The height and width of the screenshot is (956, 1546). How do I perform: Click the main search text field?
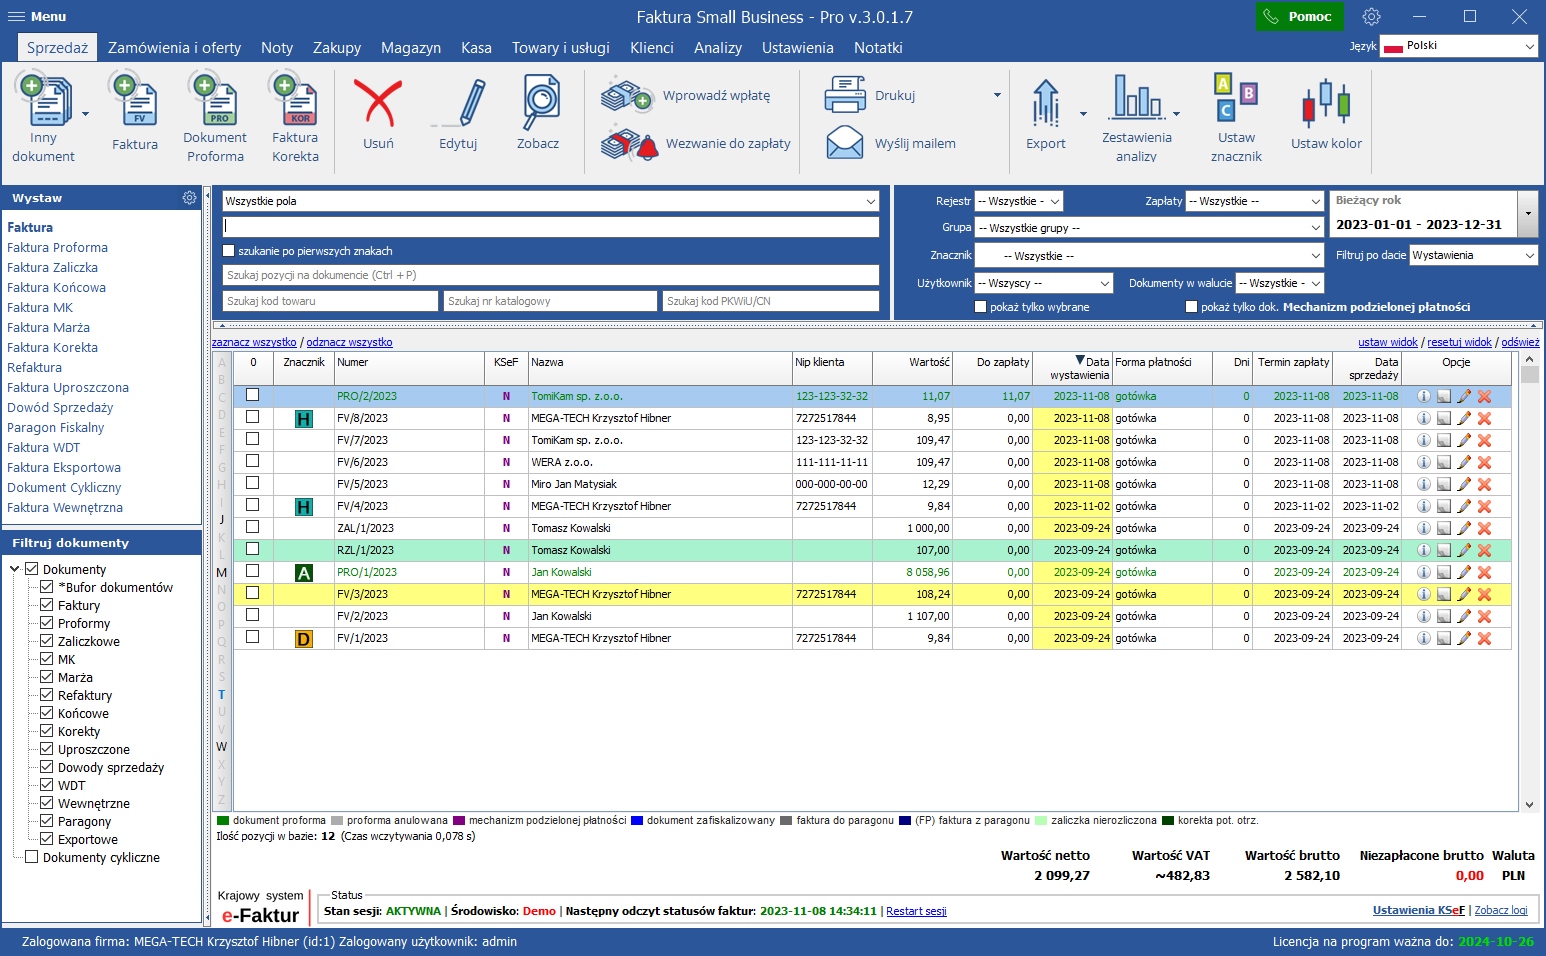550,227
